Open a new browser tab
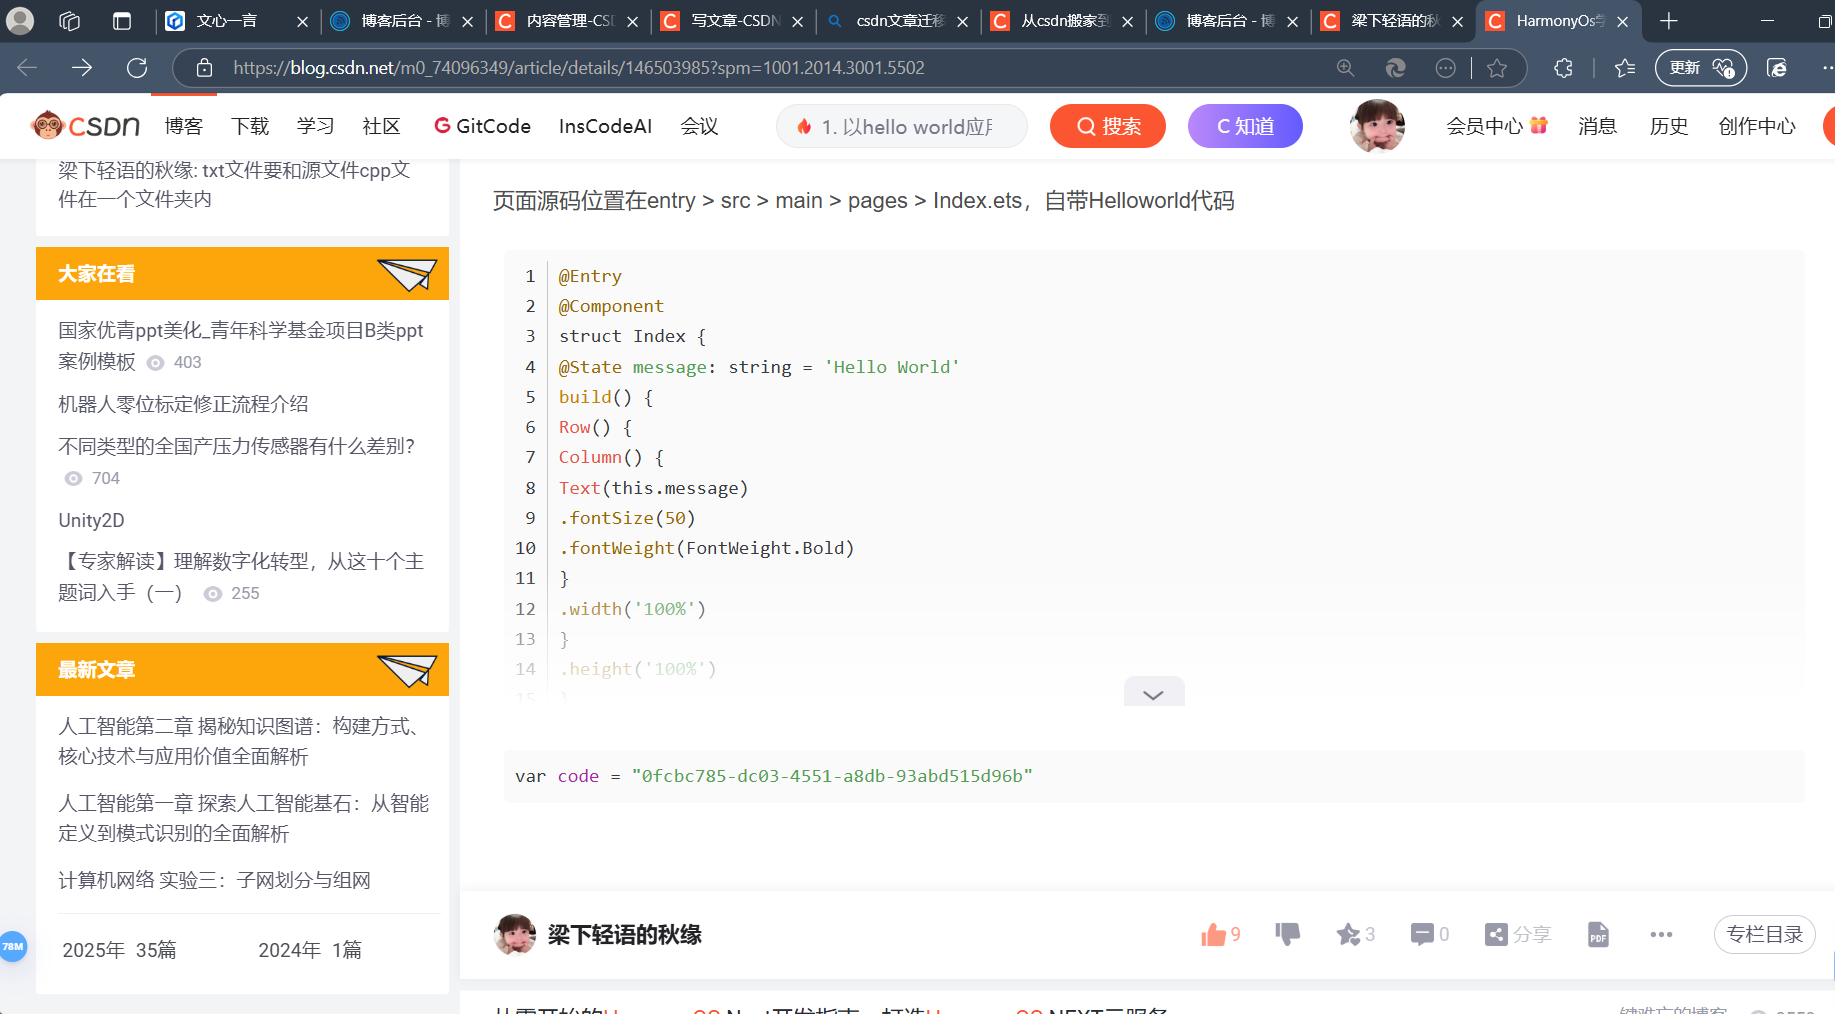 1668,20
